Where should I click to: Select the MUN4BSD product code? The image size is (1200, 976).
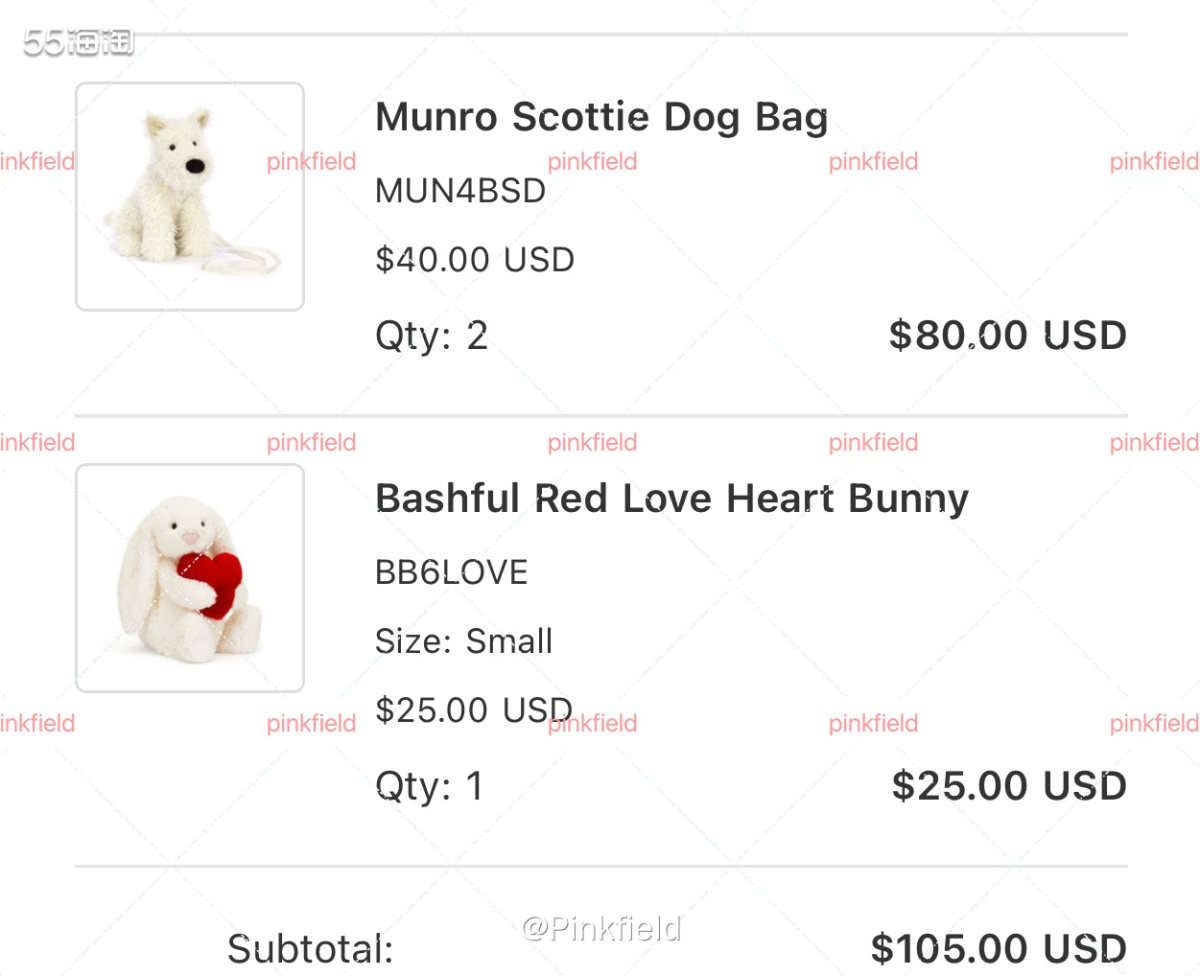[460, 190]
